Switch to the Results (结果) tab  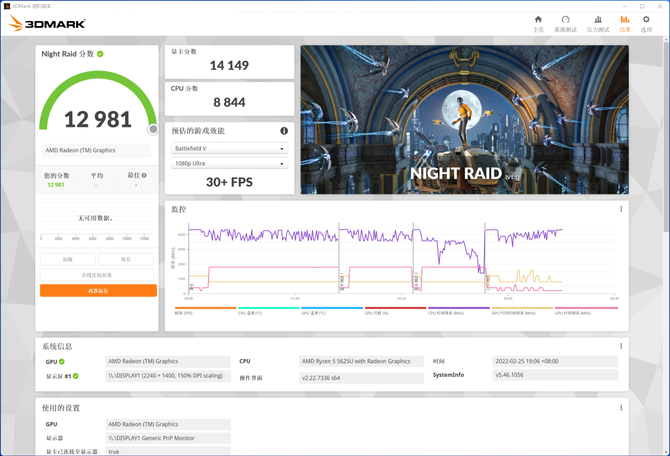pyautogui.click(x=625, y=23)
